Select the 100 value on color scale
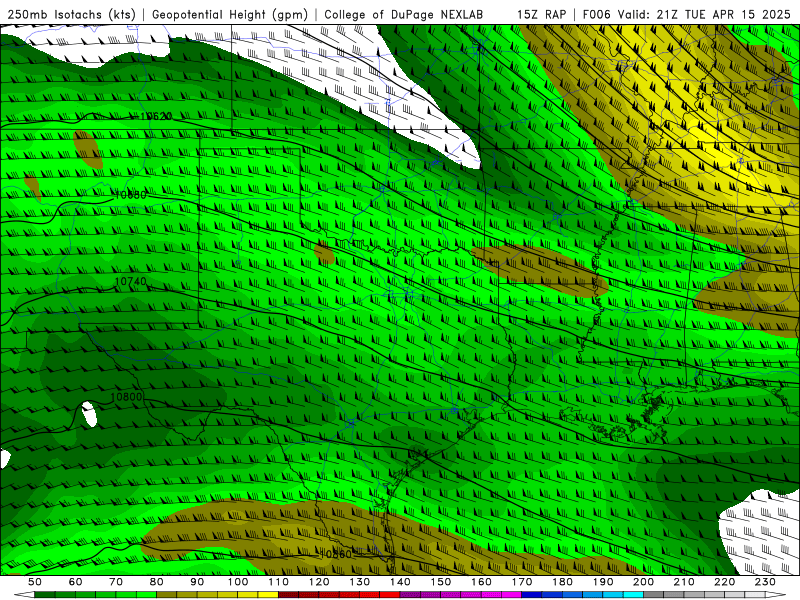 [238, 582]
